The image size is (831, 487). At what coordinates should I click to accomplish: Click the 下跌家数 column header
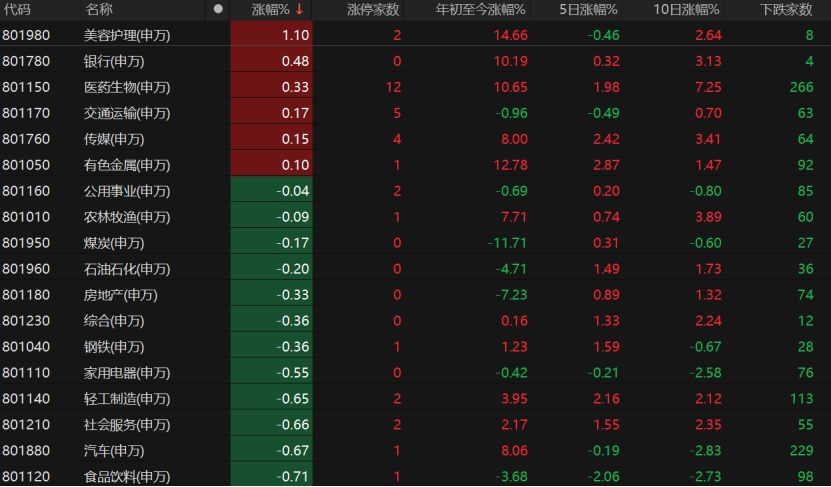coord(785,10)
